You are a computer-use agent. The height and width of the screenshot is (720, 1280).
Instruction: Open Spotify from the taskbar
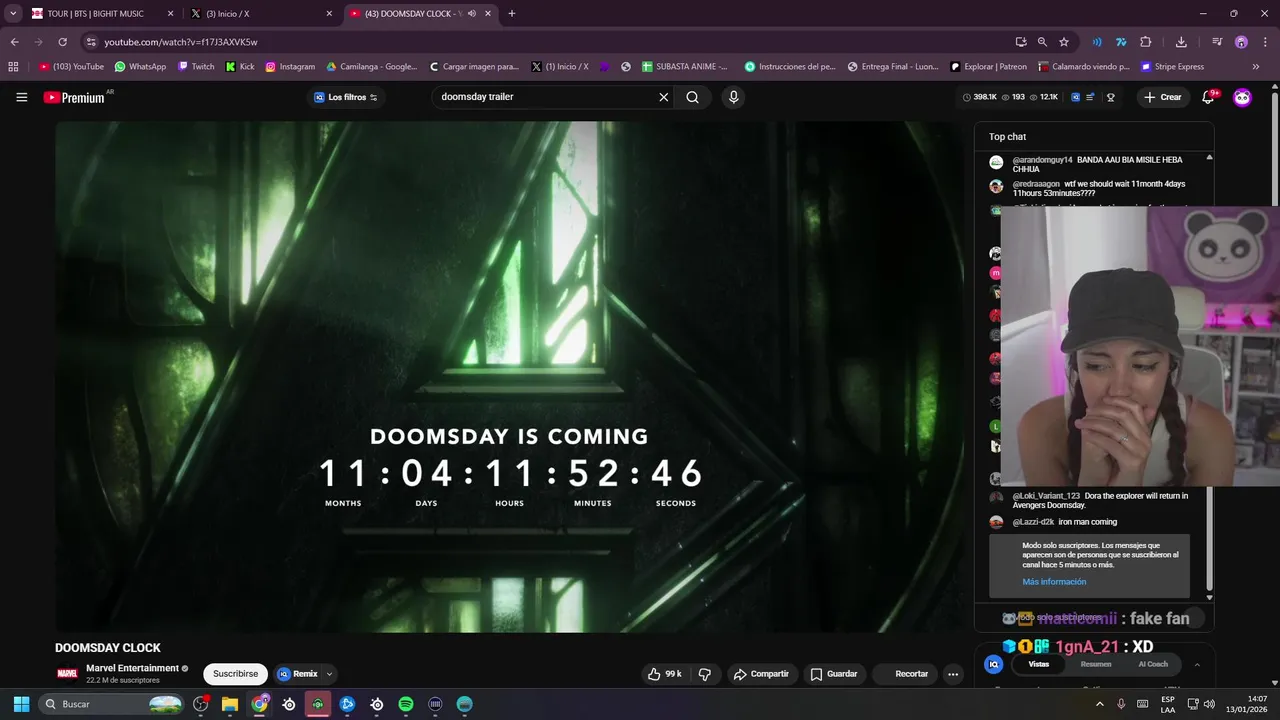click(406, 704)
